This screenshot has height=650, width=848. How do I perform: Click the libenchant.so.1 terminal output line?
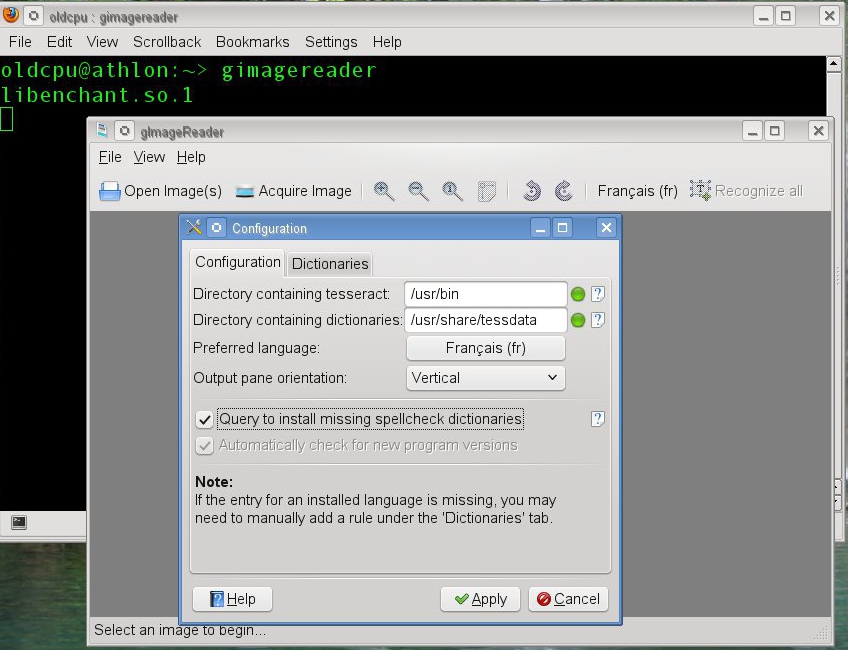click(x=97, y=95)
